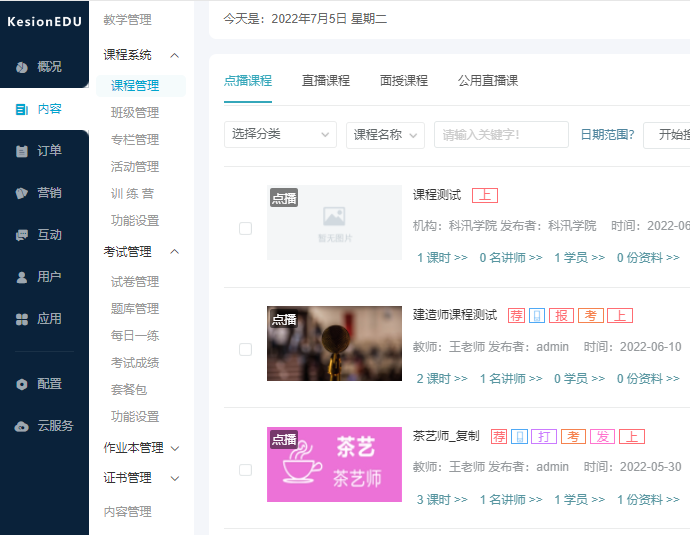Open the 订单 orders icon
The height and width of the screenshot is (535, 690).
pyautogui.click(x=22, y=151)
